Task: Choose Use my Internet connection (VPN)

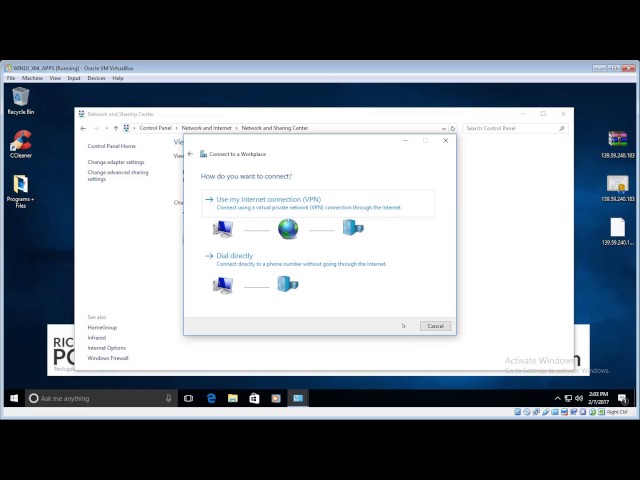Action: pos(318,203)
